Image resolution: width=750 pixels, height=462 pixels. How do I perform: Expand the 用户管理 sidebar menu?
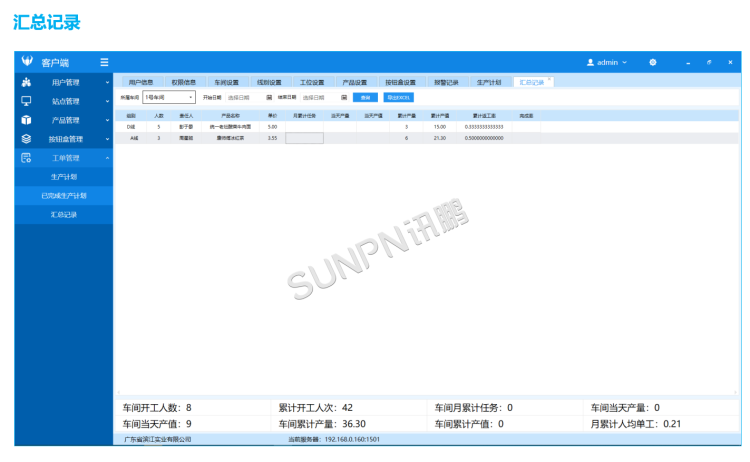point(107,82)
